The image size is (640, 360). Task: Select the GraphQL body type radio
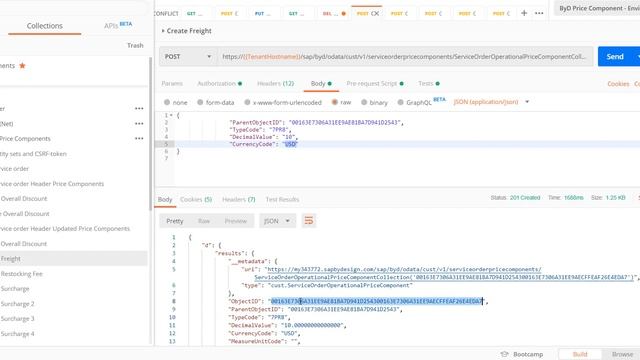[401, 102]
